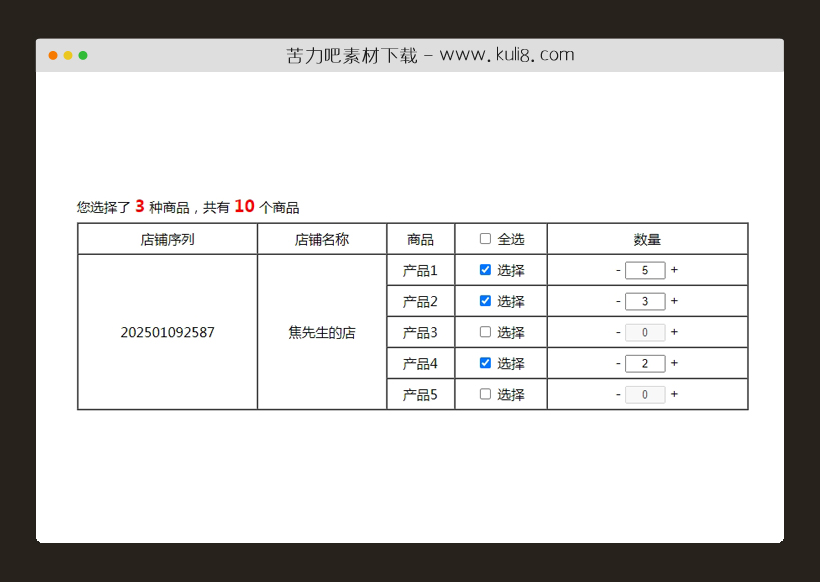Click the 数量 column header
Viewport: 820px width, 582px height.
(x=648, y=238)
